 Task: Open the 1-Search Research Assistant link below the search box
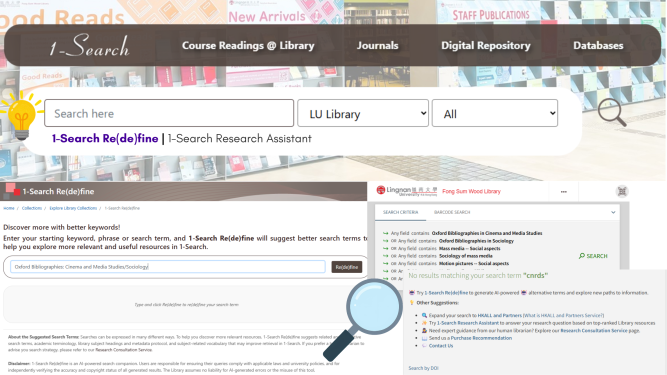[239, 139]
